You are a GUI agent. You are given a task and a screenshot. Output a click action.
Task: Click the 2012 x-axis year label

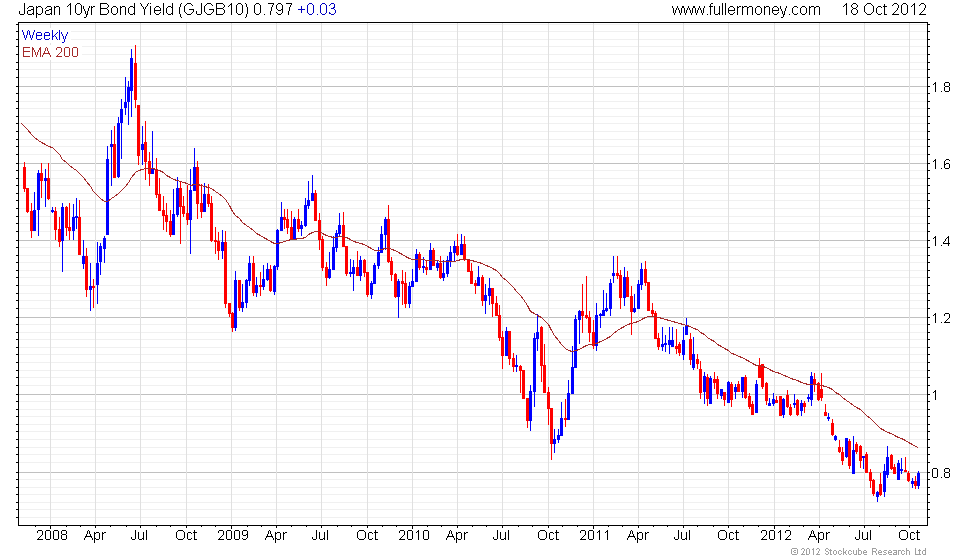pyautogui.click(x=776, y=535)
